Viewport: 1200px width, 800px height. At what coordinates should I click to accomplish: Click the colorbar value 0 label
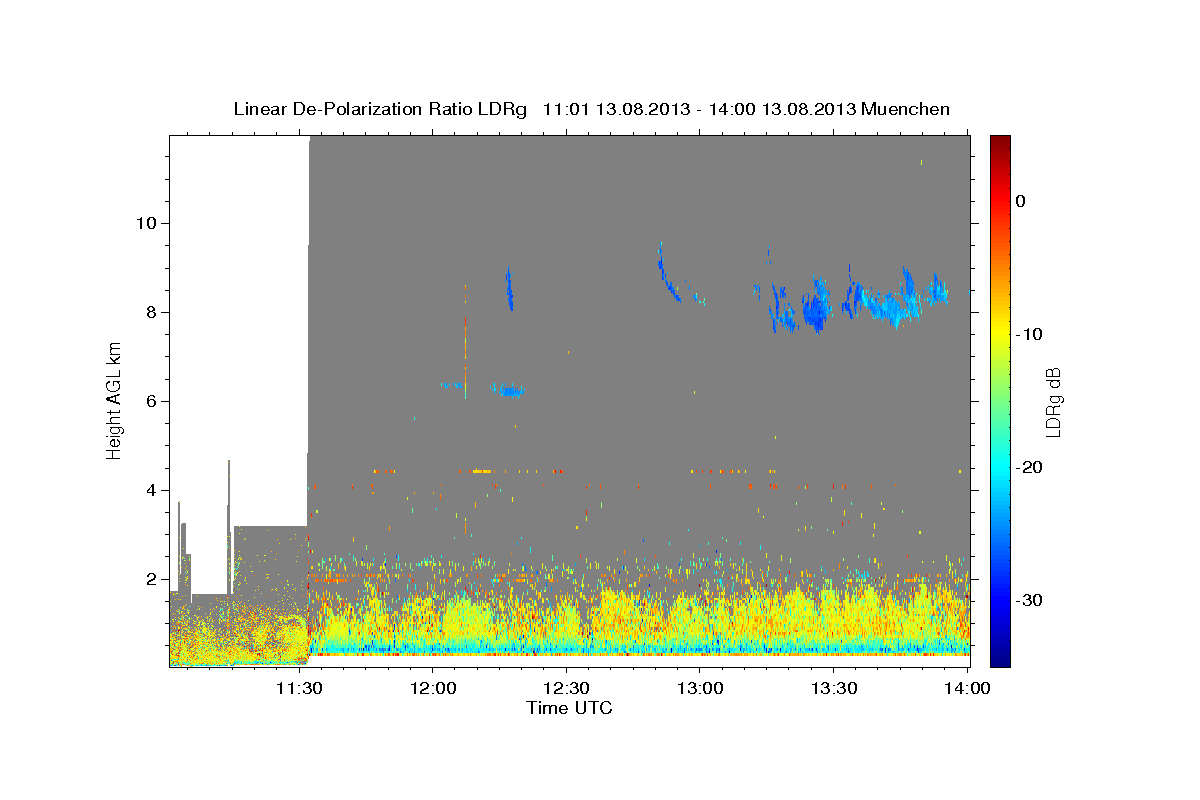tap(1021, 201)
